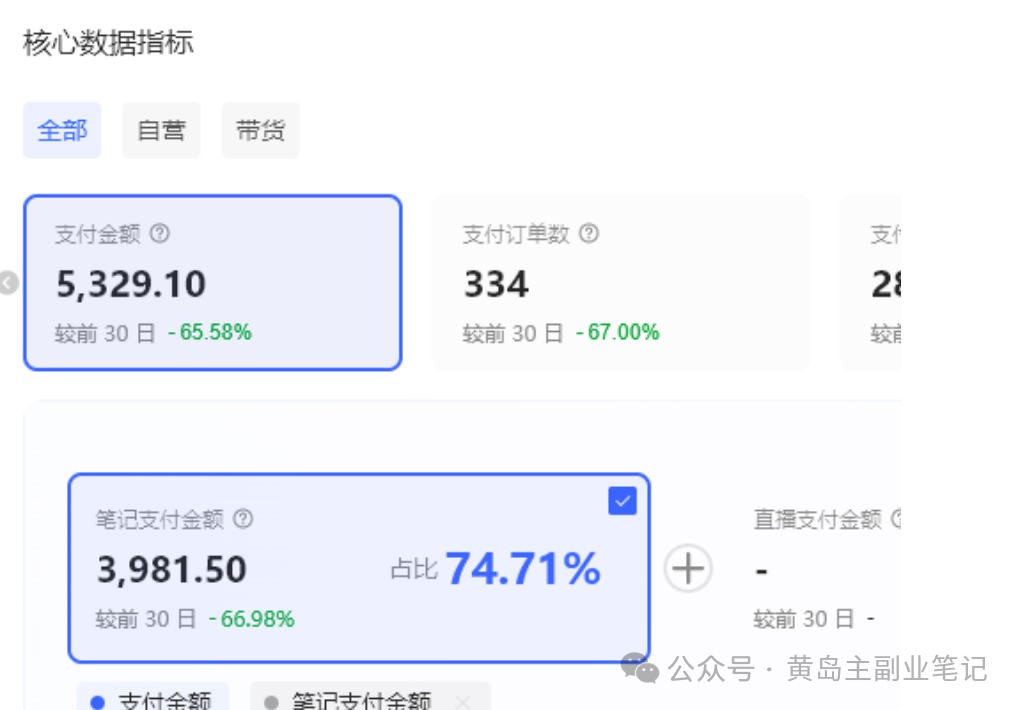1020x710 pixels.
Task: Click the left carousel arrow
Action: tap(8, 282)
